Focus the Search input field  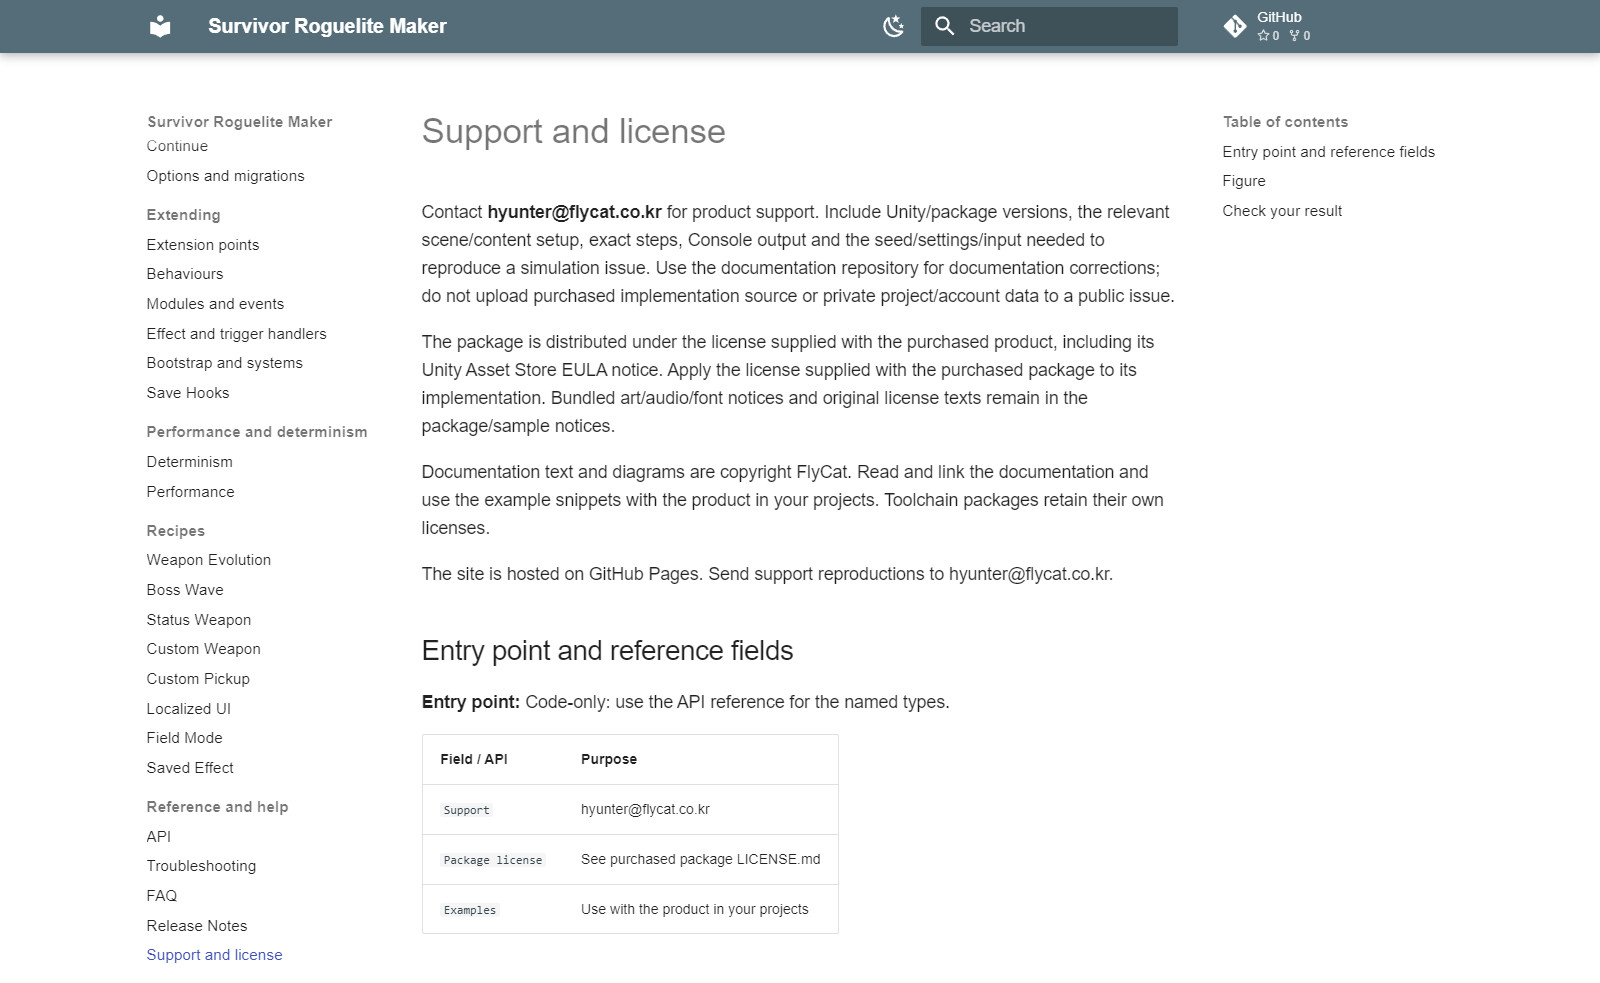(1049, 26)
